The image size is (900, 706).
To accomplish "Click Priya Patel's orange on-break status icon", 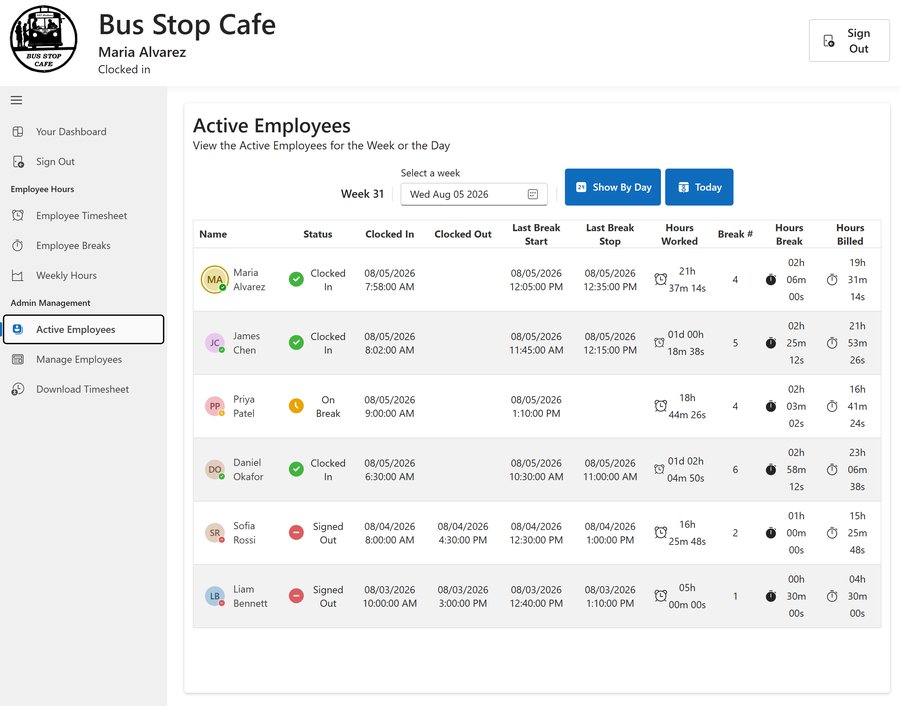I will point(296,406).
